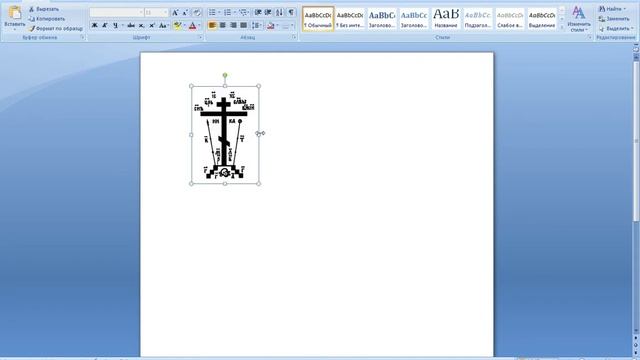The image size is (640, 360).
Task: Select center alignment
Action: (222, 25)
